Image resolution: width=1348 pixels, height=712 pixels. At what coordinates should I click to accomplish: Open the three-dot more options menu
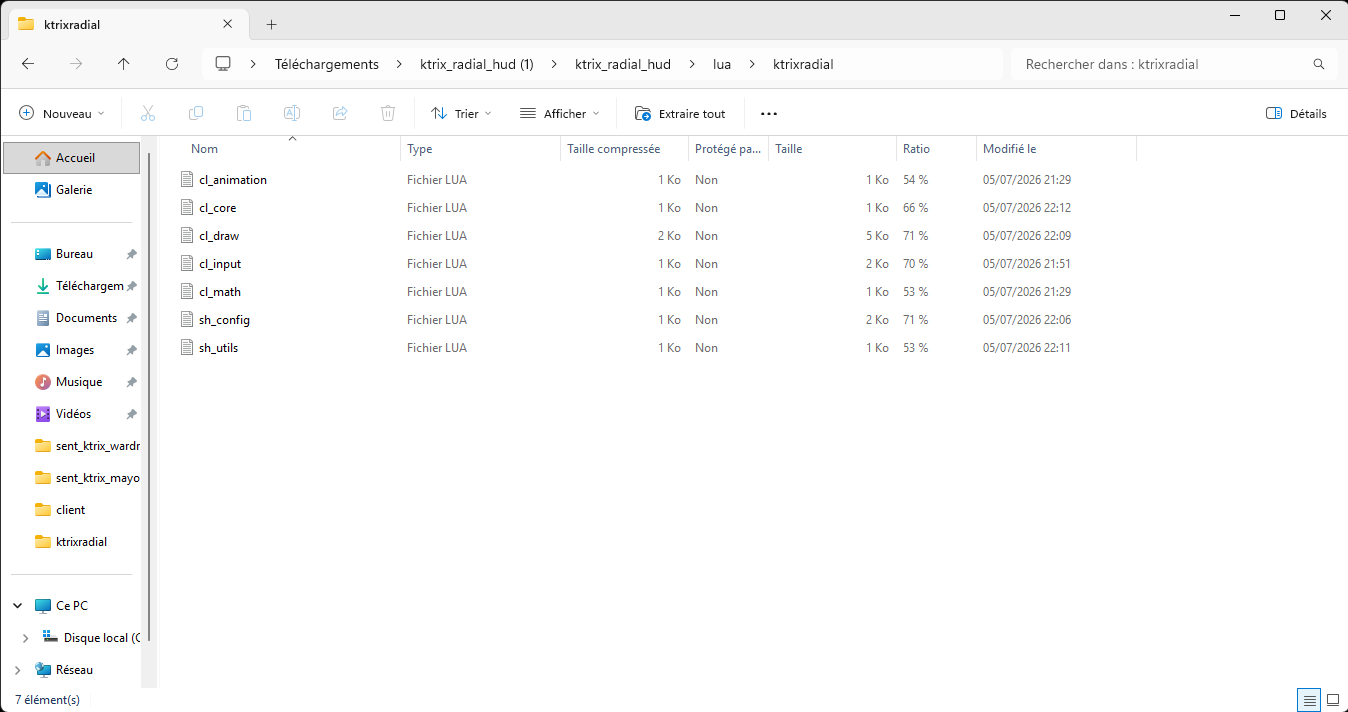pos(769,114)
